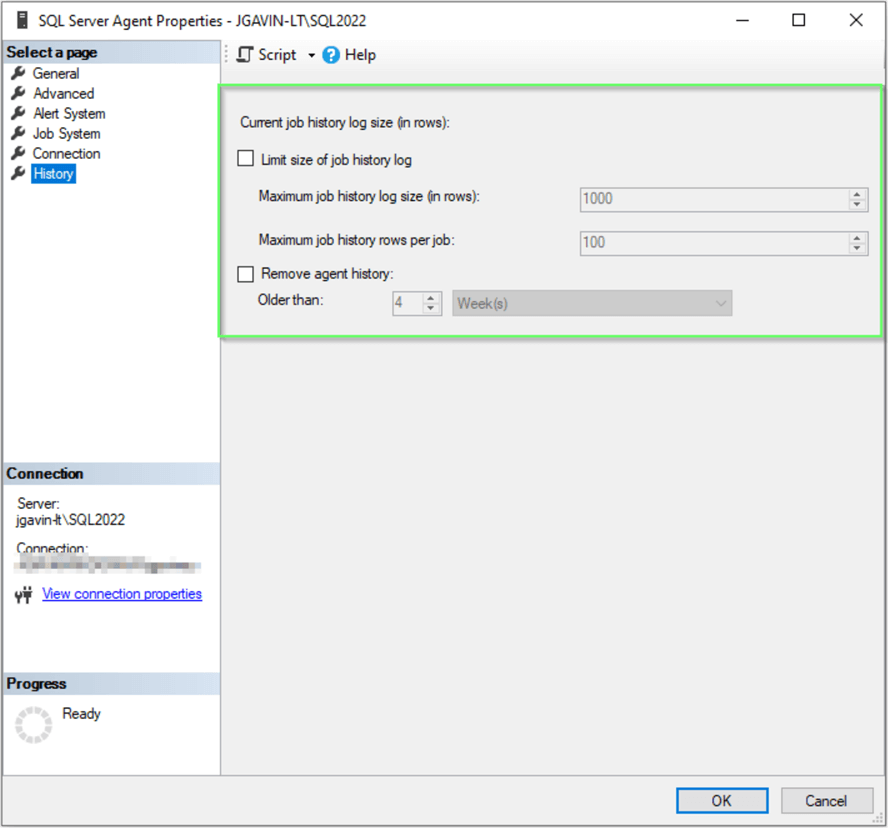Click the Cancel button
This screenshot has height=828, width=888.
click(826, 800)
